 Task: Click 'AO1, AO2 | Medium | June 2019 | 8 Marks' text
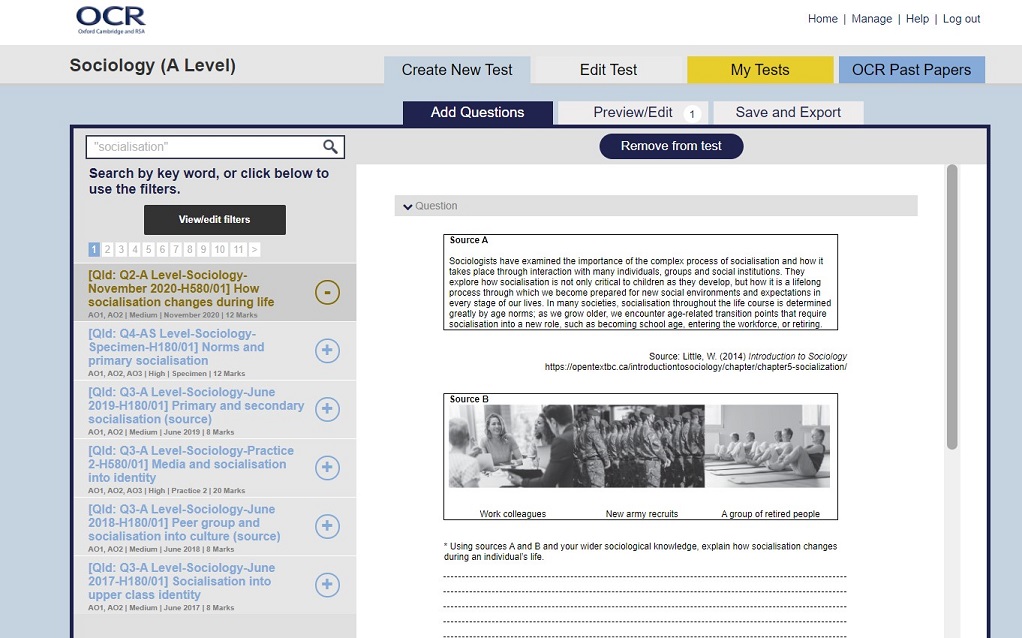(161, 432)
